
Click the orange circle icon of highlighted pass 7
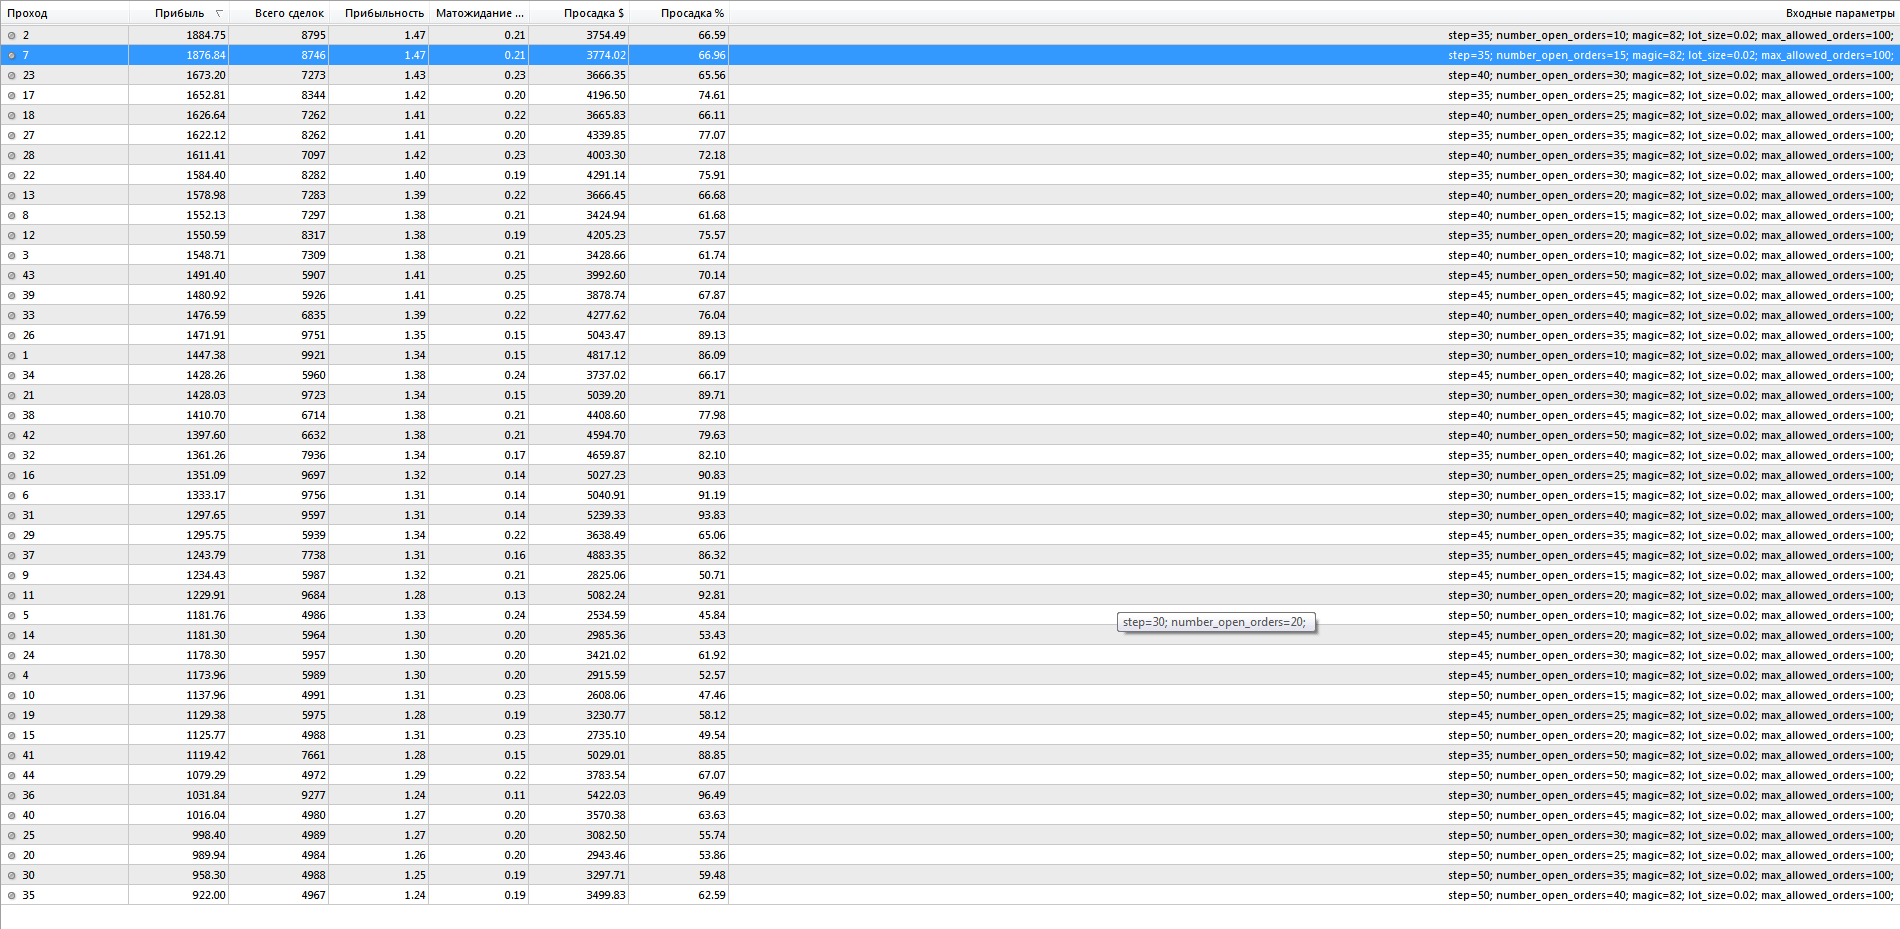click(x=12, y=55)
